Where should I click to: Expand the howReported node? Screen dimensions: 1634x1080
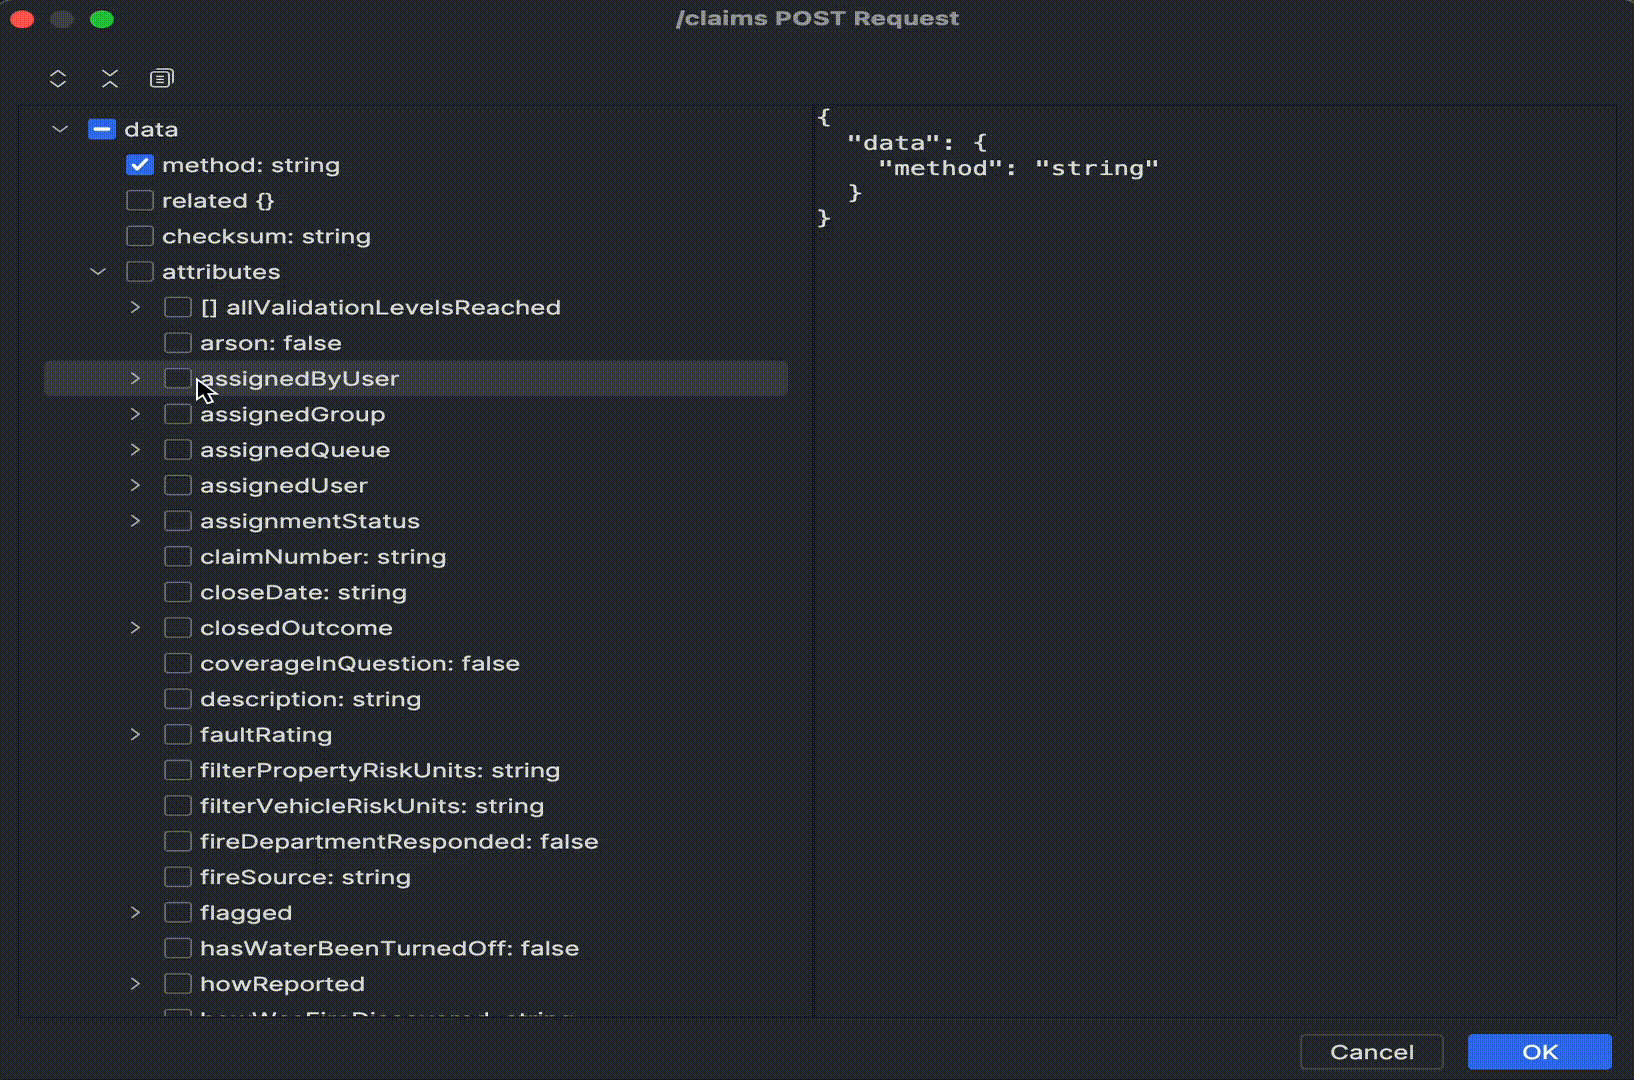click(135, 984)
